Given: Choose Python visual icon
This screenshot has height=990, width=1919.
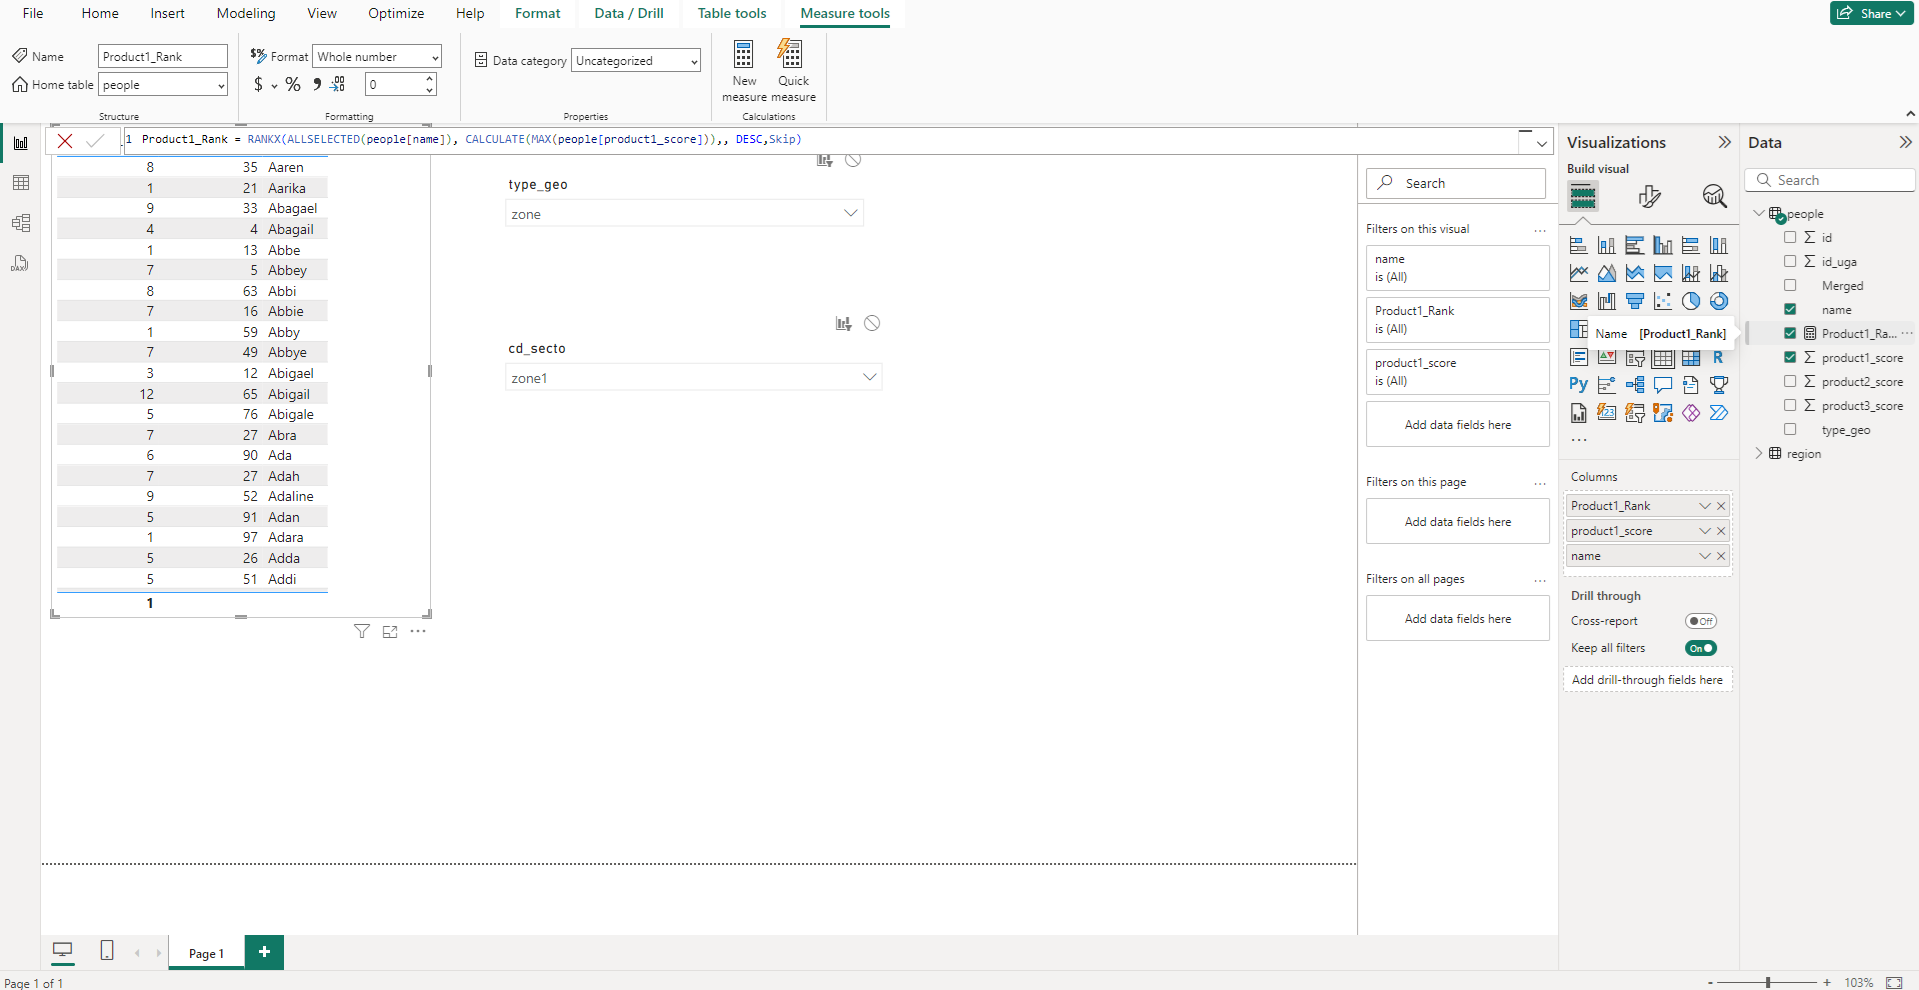Looking at the screenshot, I should pyautogui.click(x=1579, y=385).
